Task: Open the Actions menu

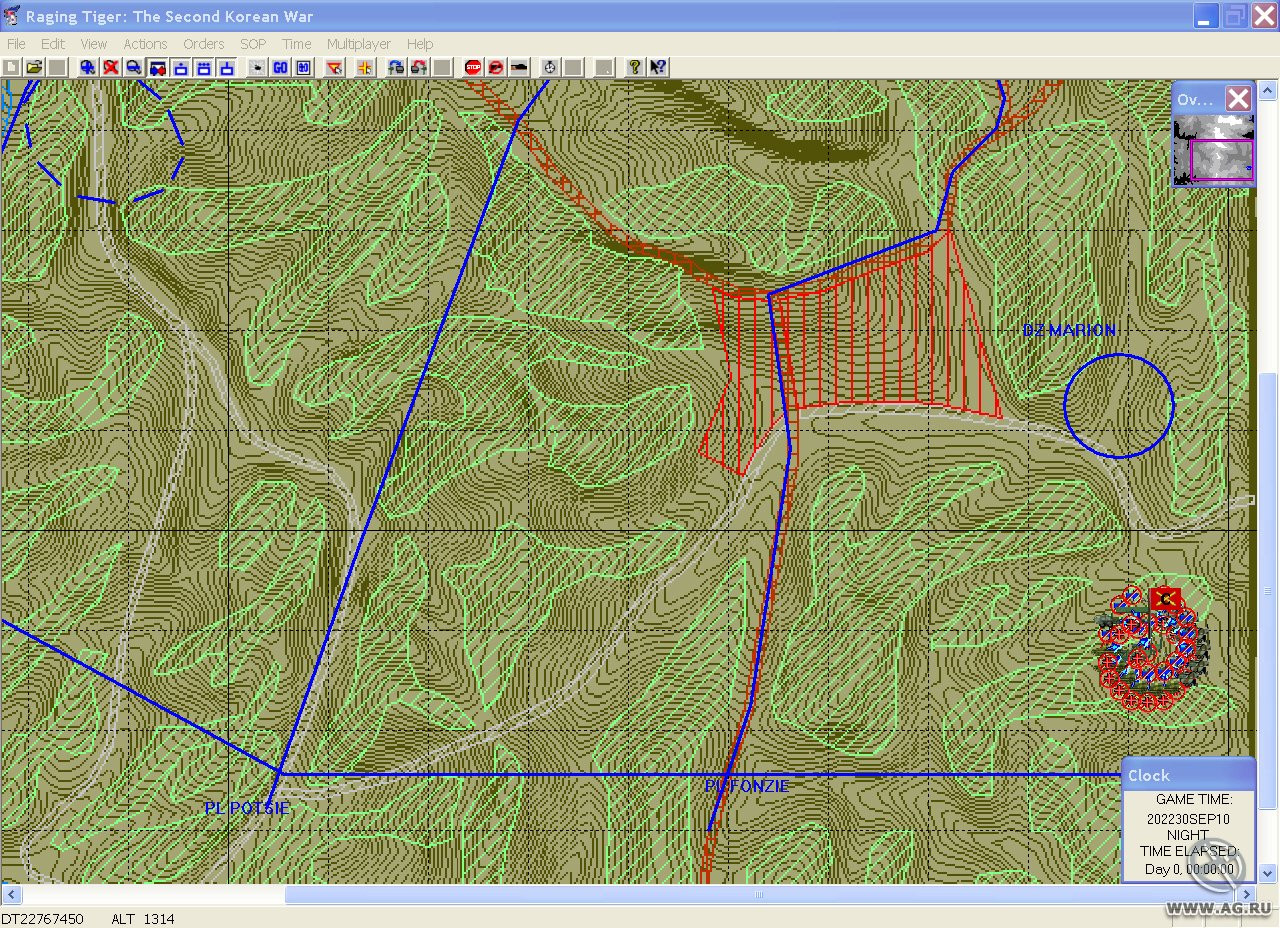Action: [145, 44]
